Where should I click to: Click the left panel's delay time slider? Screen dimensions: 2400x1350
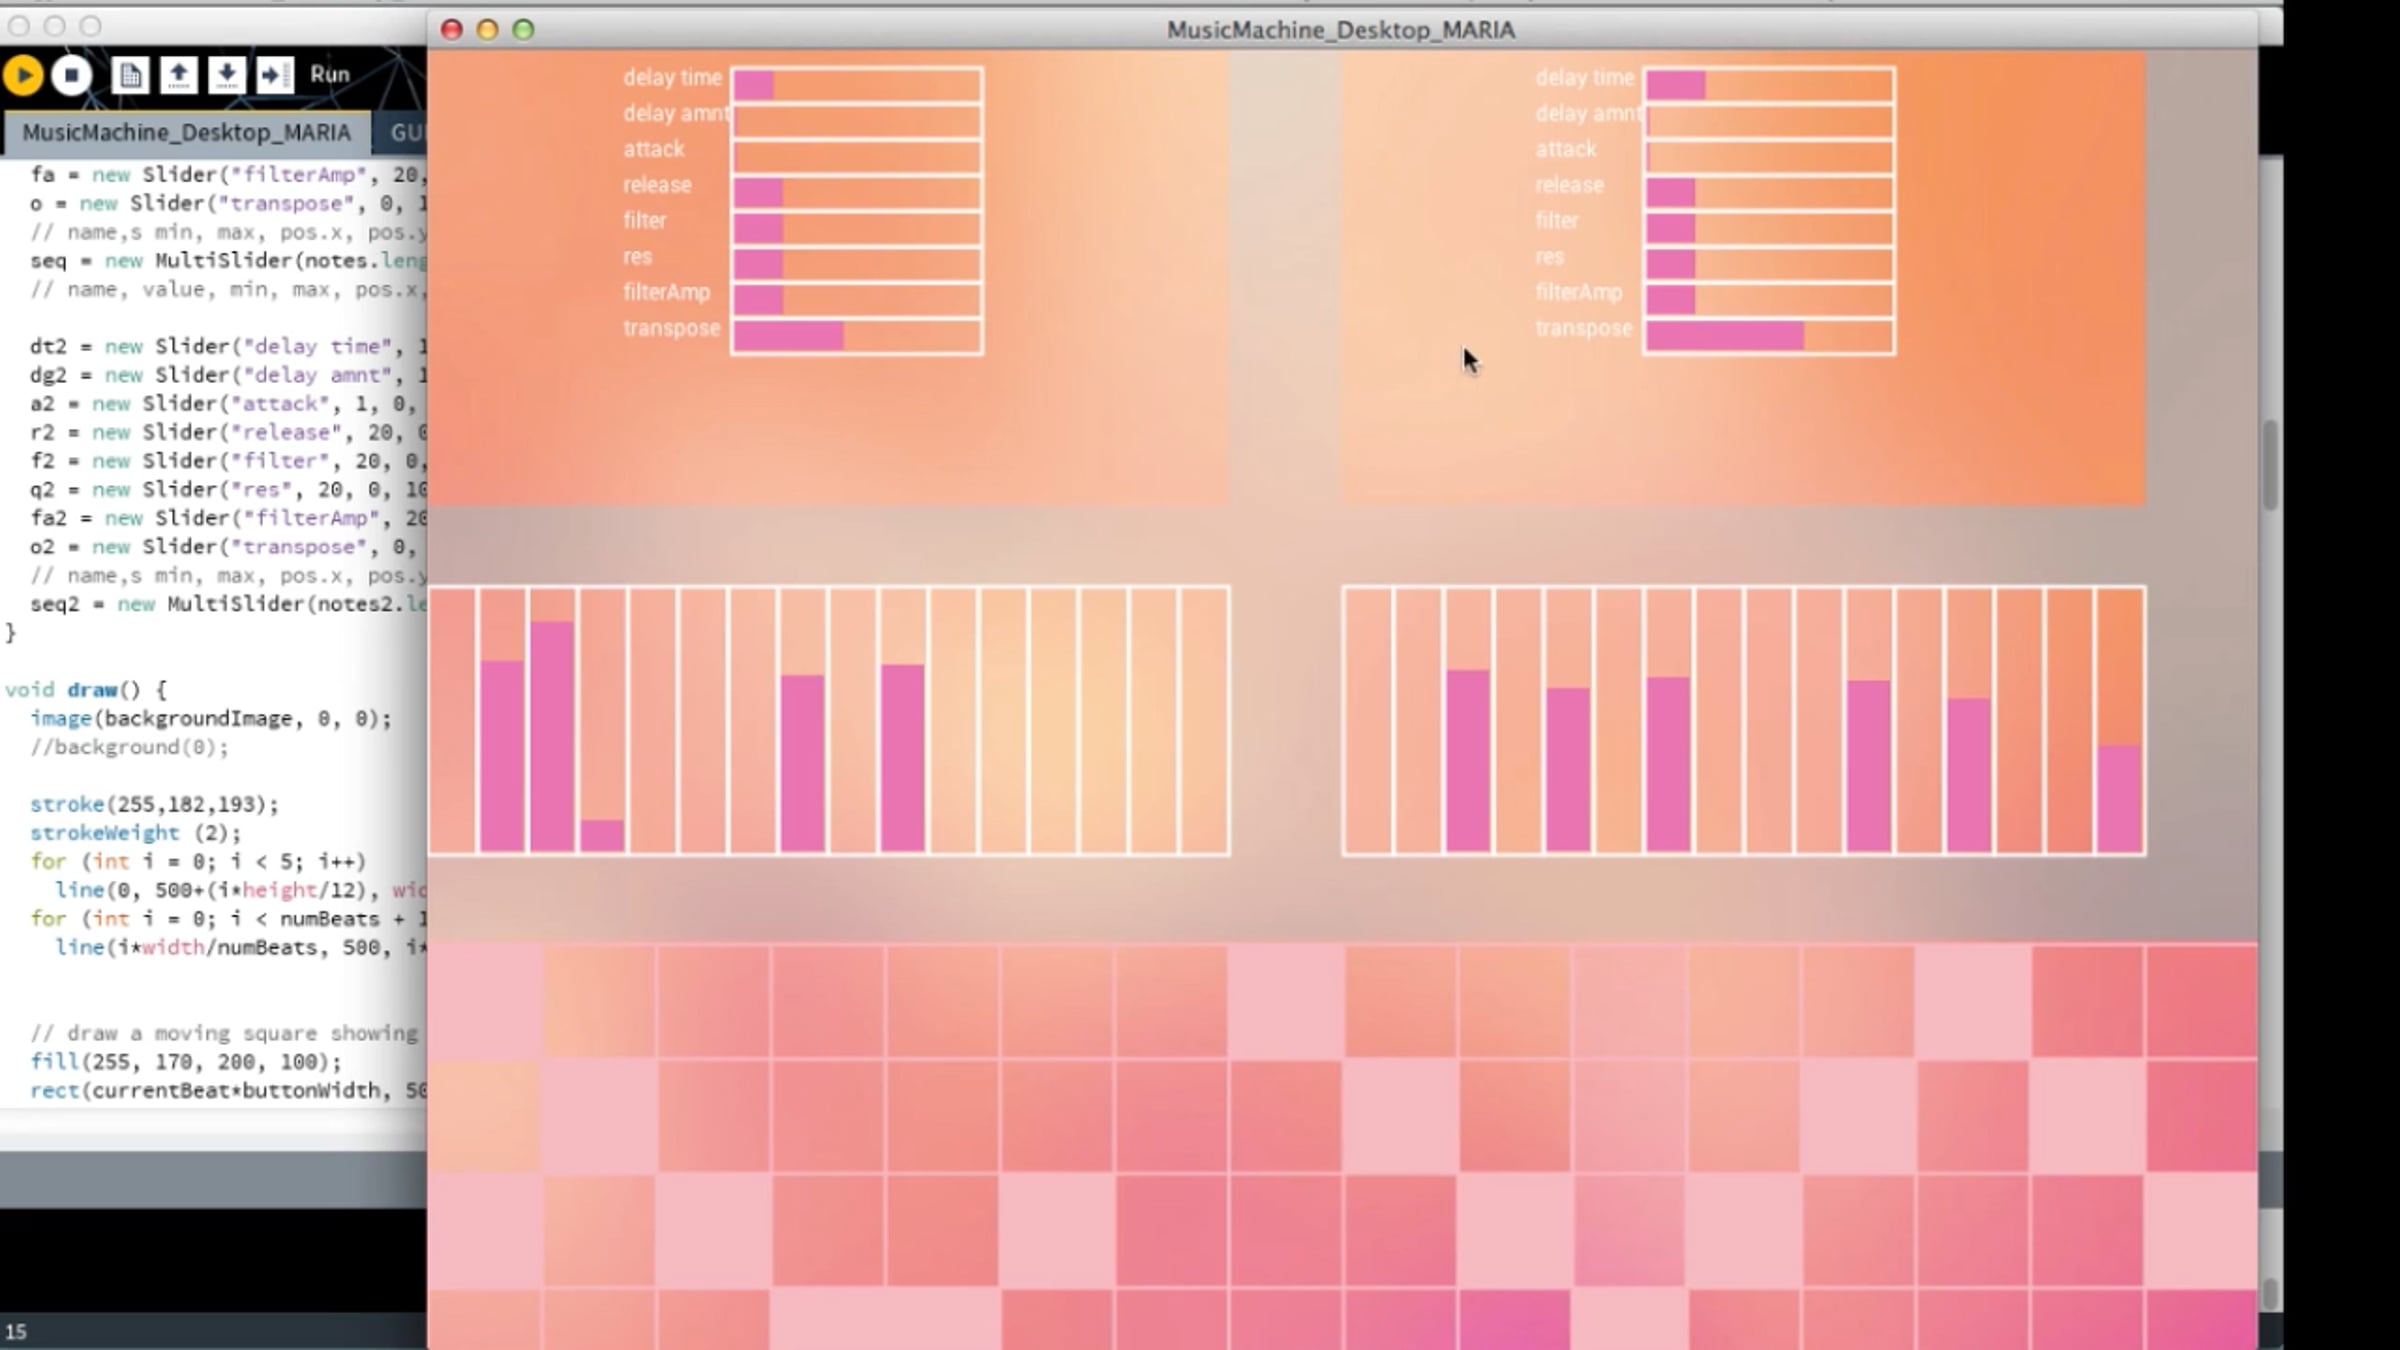(857, 85)
